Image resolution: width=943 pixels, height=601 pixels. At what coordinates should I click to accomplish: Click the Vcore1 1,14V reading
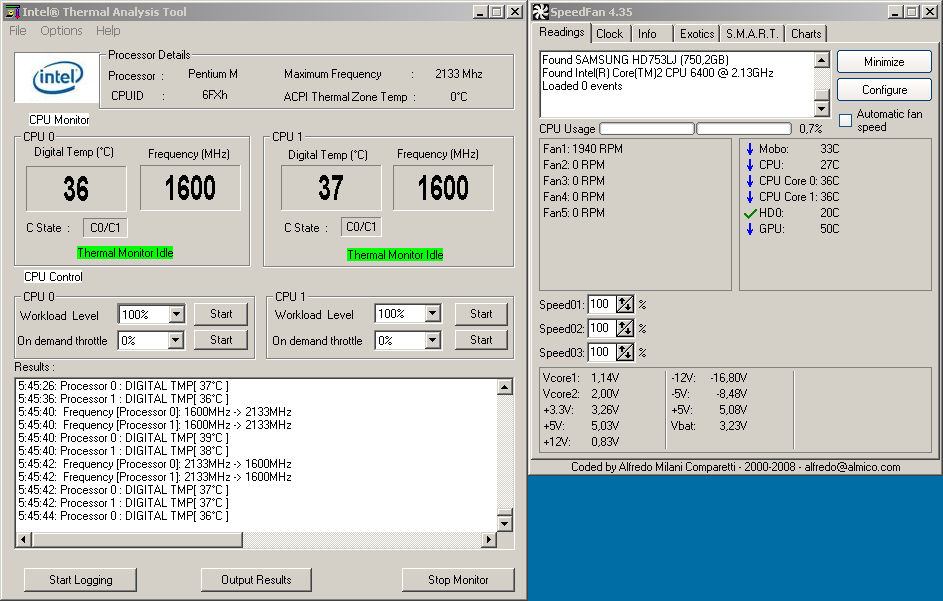pyautogui.click(x=581, y=378)
